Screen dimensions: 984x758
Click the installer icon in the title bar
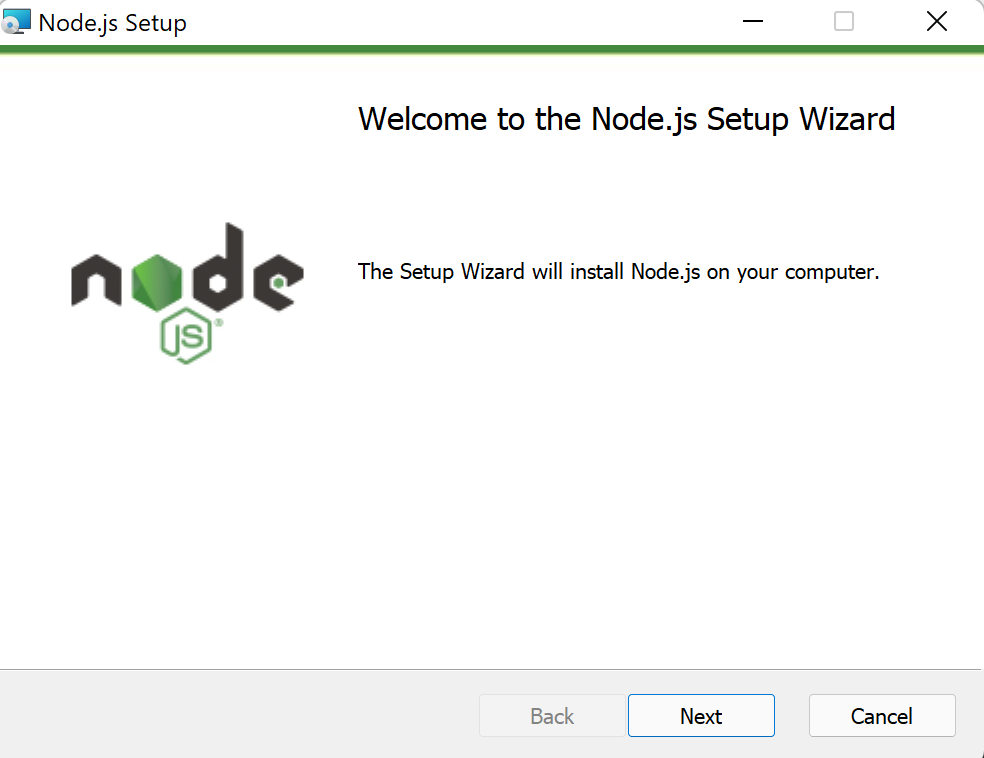click(17, 22)
